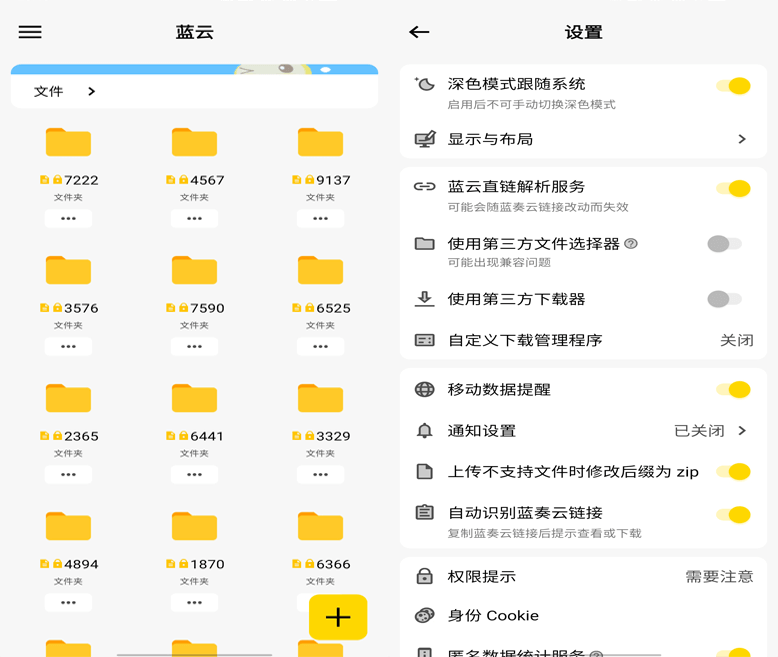
Task: Open 身份 Cookie setting
Action: [x=583, y=616]
